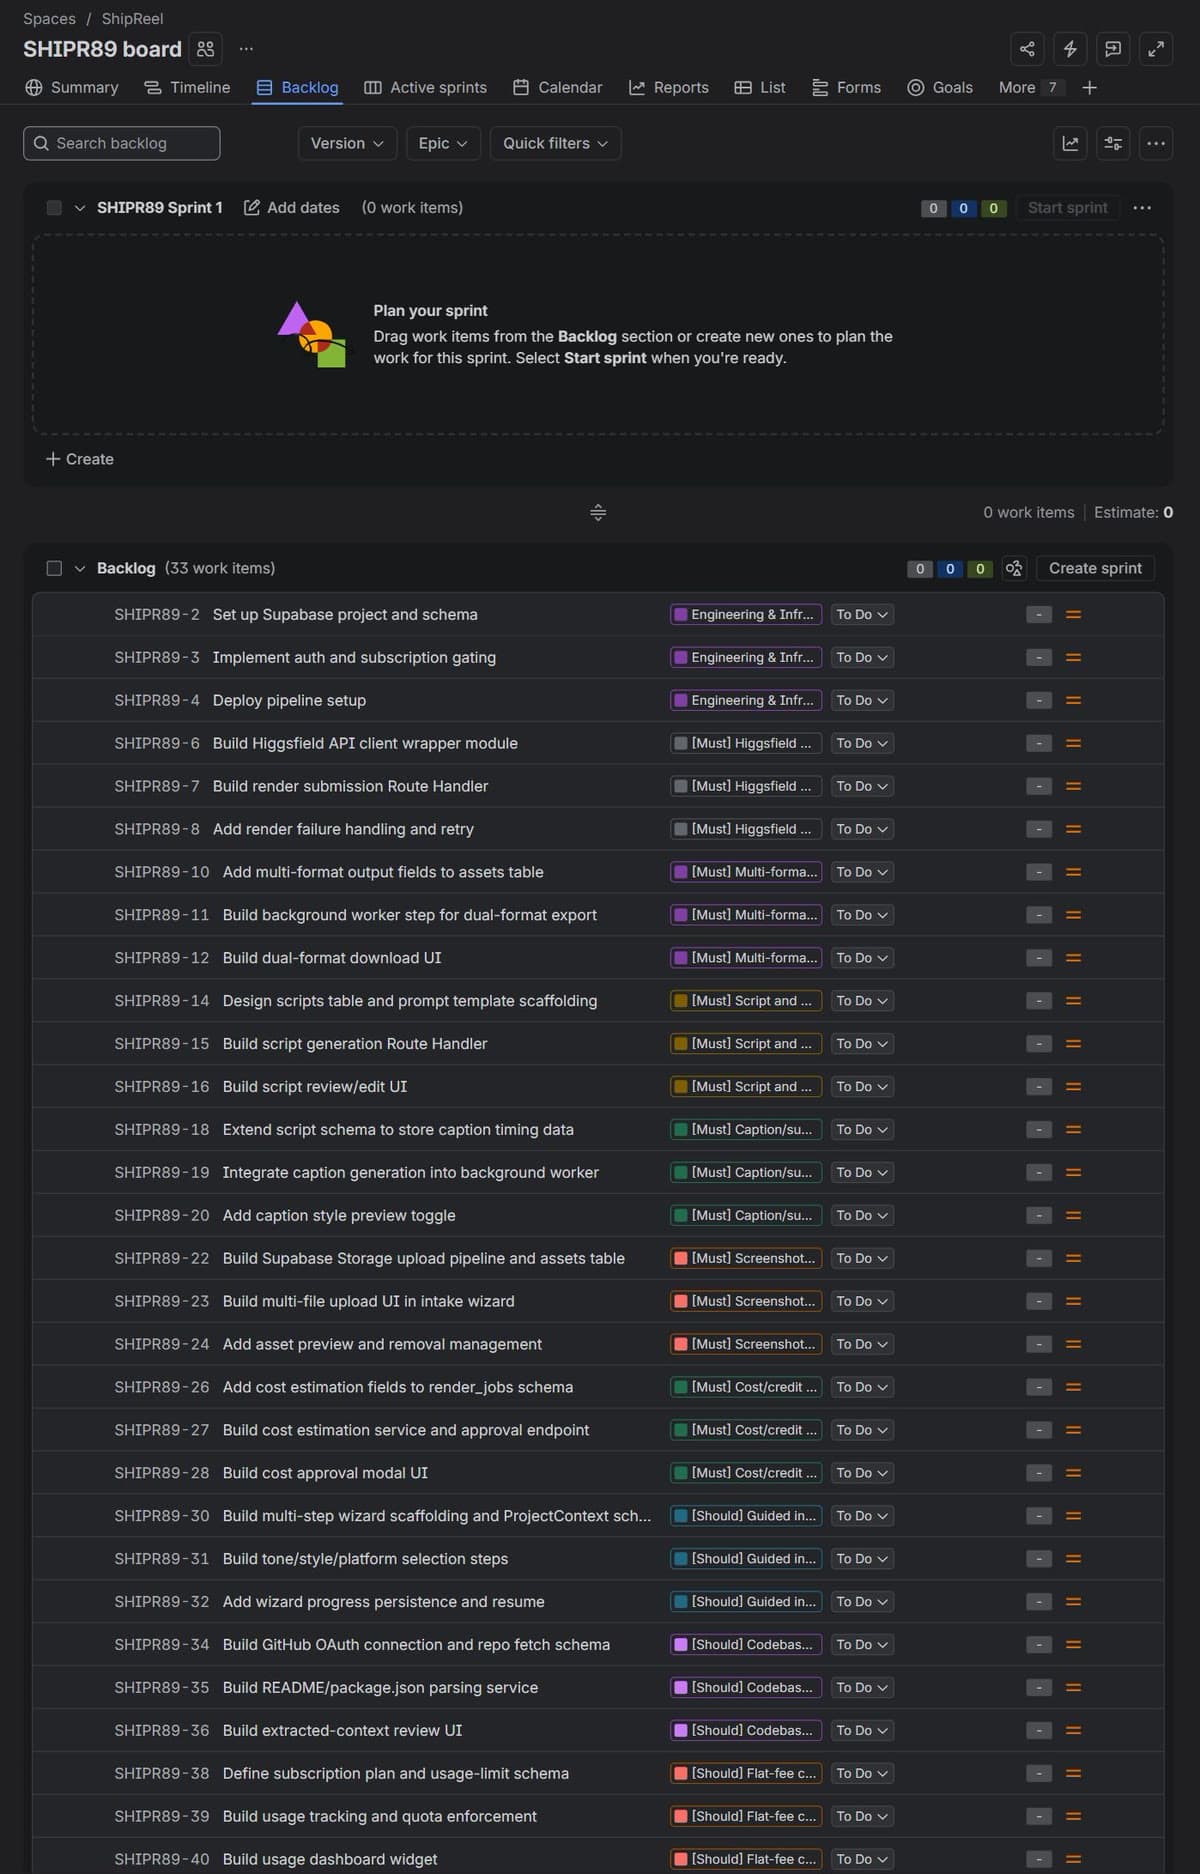
Task: Open the Spaces breadcrumb link
Action: 49,19
